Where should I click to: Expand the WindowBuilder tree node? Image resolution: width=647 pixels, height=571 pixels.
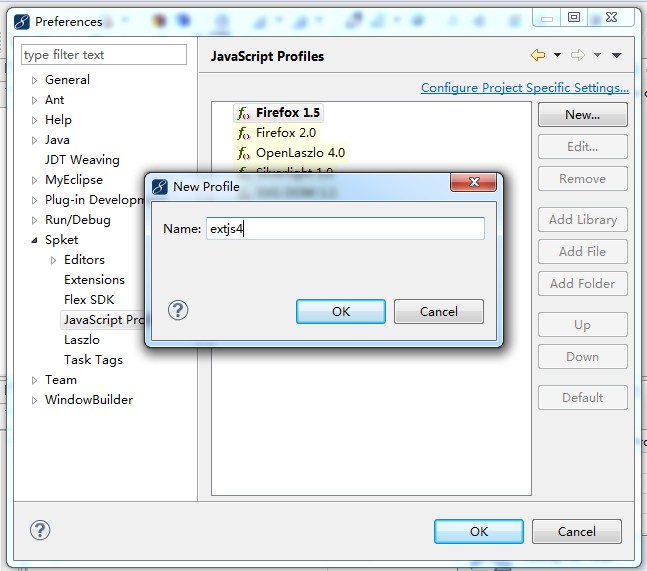pyautogui.click(x=35, y=400)
